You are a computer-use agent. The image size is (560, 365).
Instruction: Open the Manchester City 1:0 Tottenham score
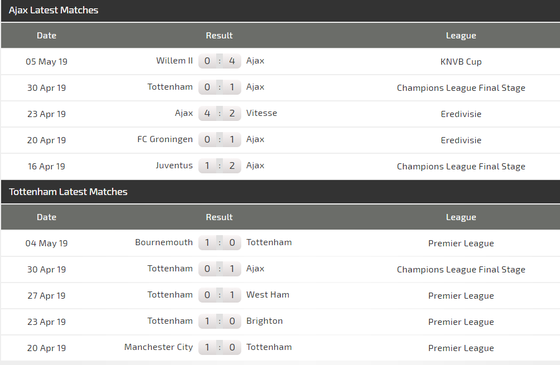(219, 347)
